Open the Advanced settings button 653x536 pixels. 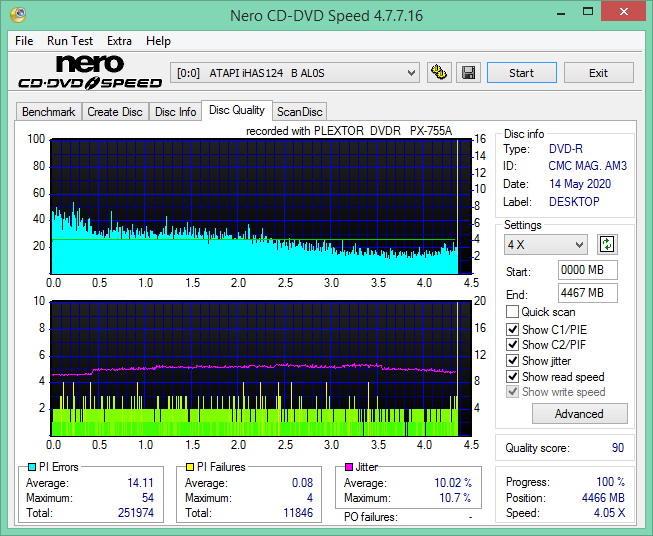coord(580,414)
